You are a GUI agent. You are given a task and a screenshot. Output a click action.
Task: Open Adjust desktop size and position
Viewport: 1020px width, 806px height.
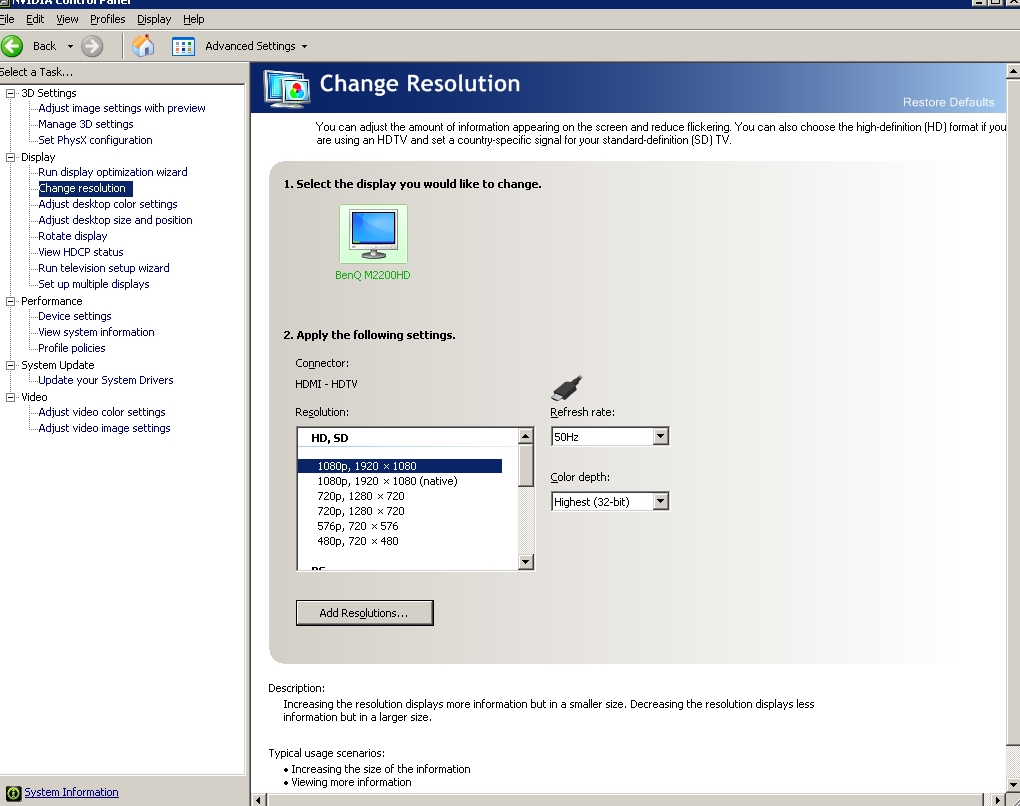pyautogui.click(x=115, y=220)
